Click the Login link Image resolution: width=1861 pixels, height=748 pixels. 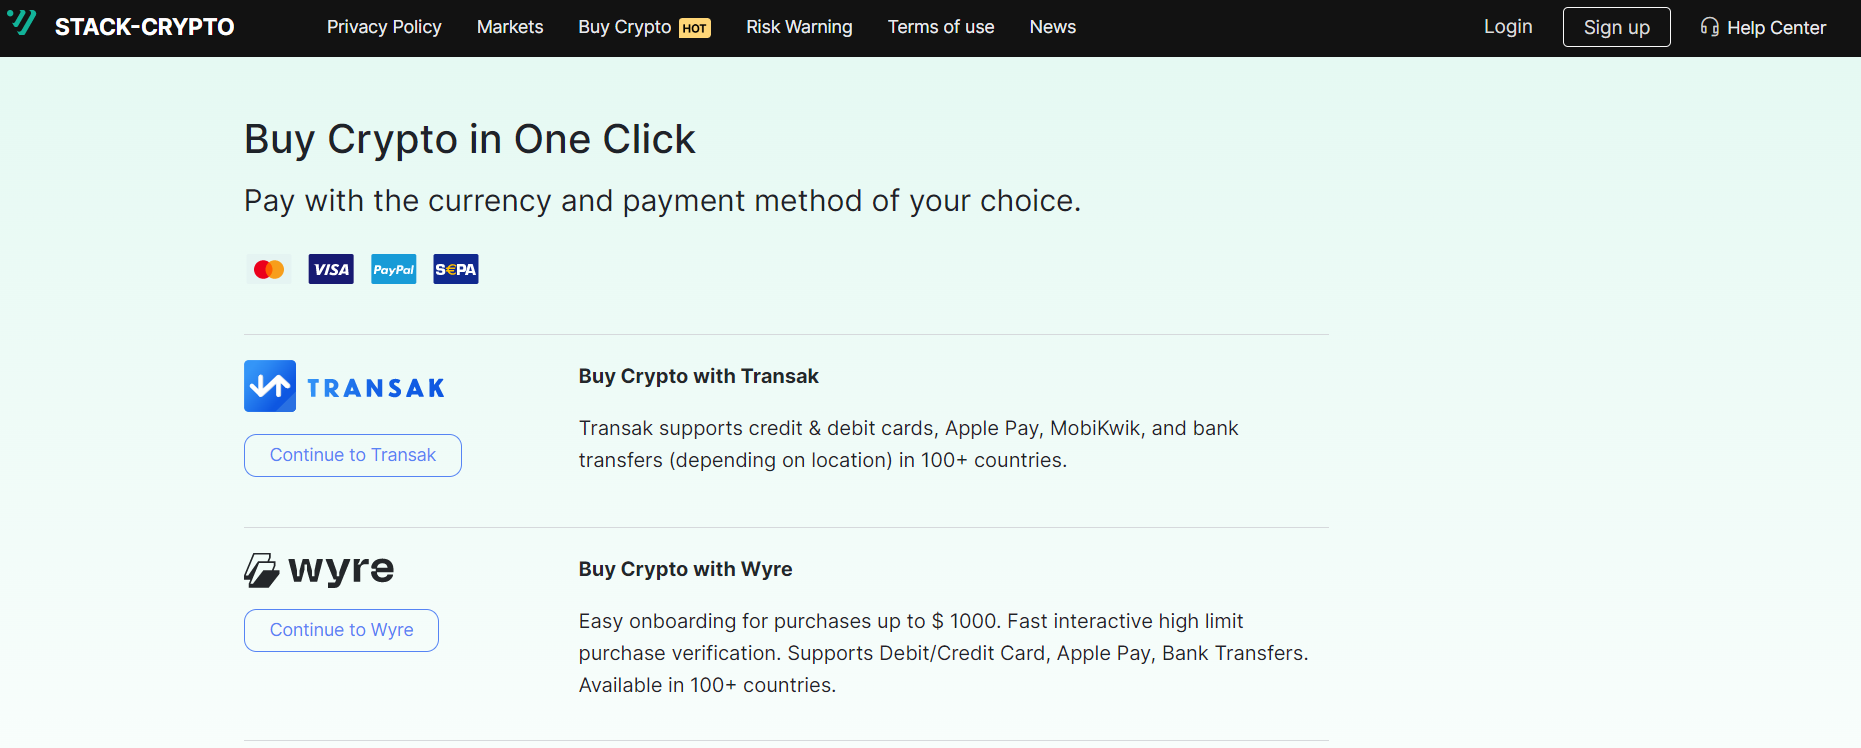[x=1507, y=27]
